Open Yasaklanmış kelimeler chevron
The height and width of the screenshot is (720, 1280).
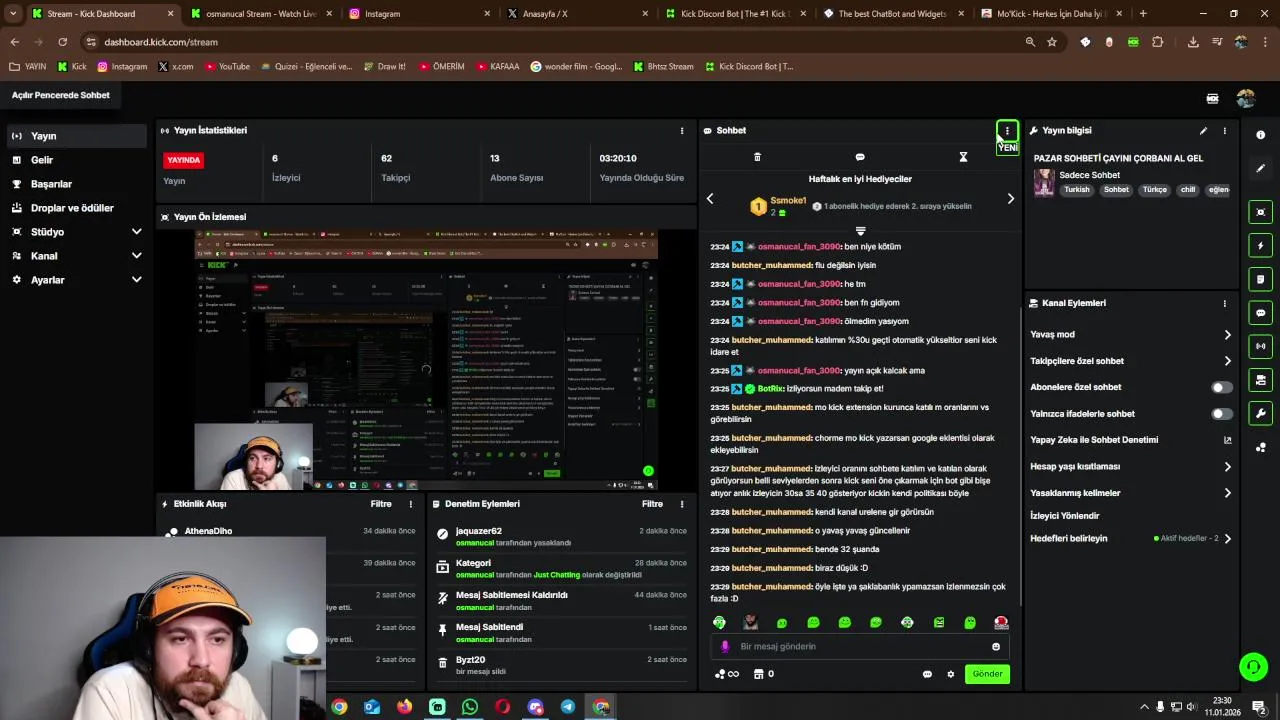pyautogui.click(x=1227, y=493)
